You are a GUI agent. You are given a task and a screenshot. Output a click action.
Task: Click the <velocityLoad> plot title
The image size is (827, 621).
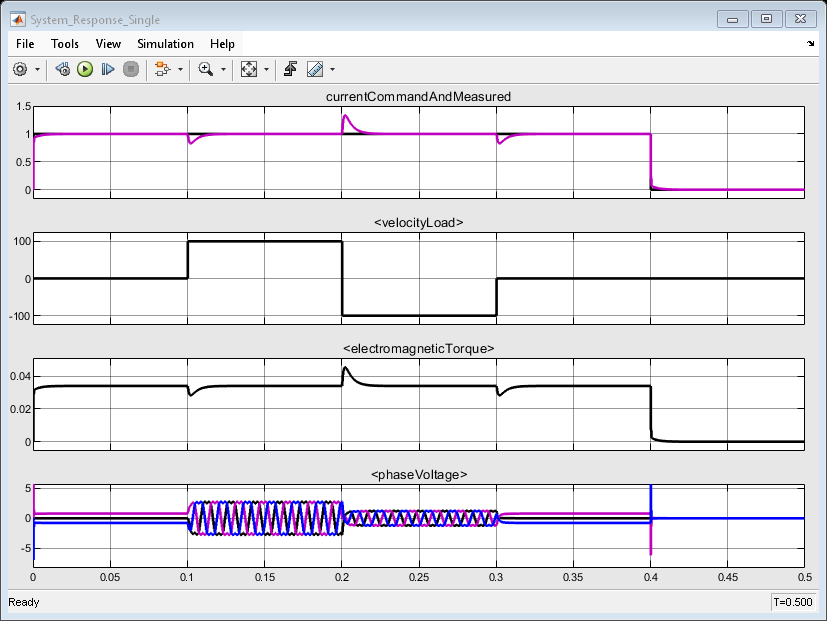418,223
